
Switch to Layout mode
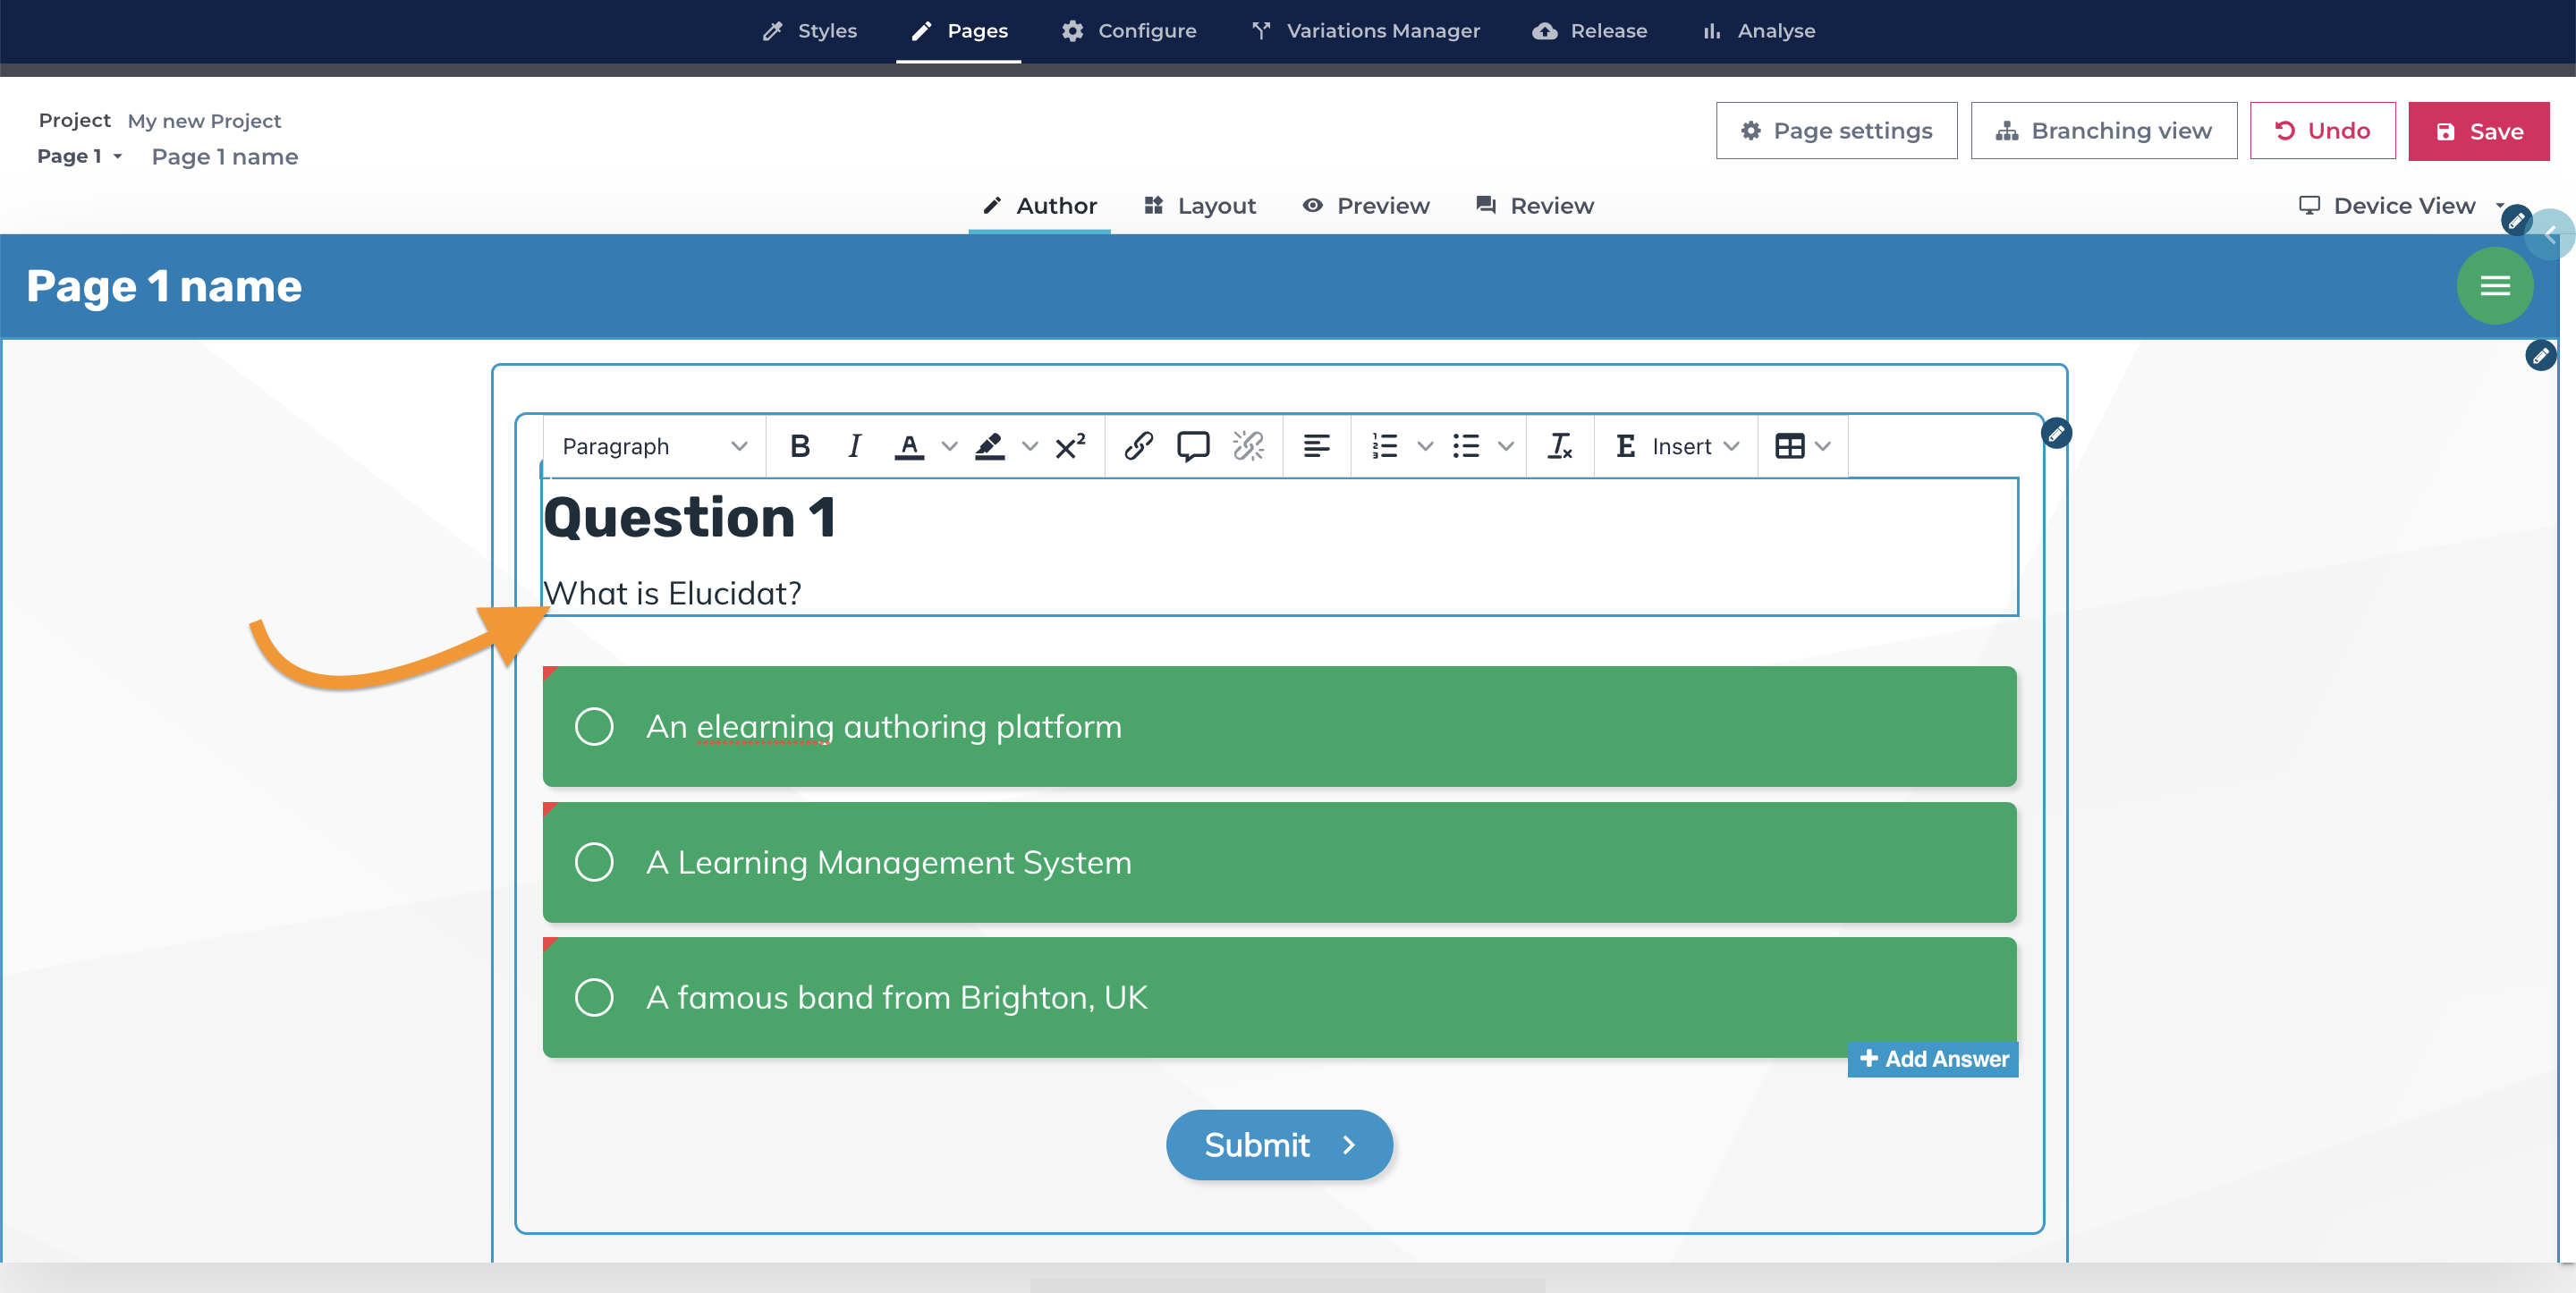(x=1200, y=206)
